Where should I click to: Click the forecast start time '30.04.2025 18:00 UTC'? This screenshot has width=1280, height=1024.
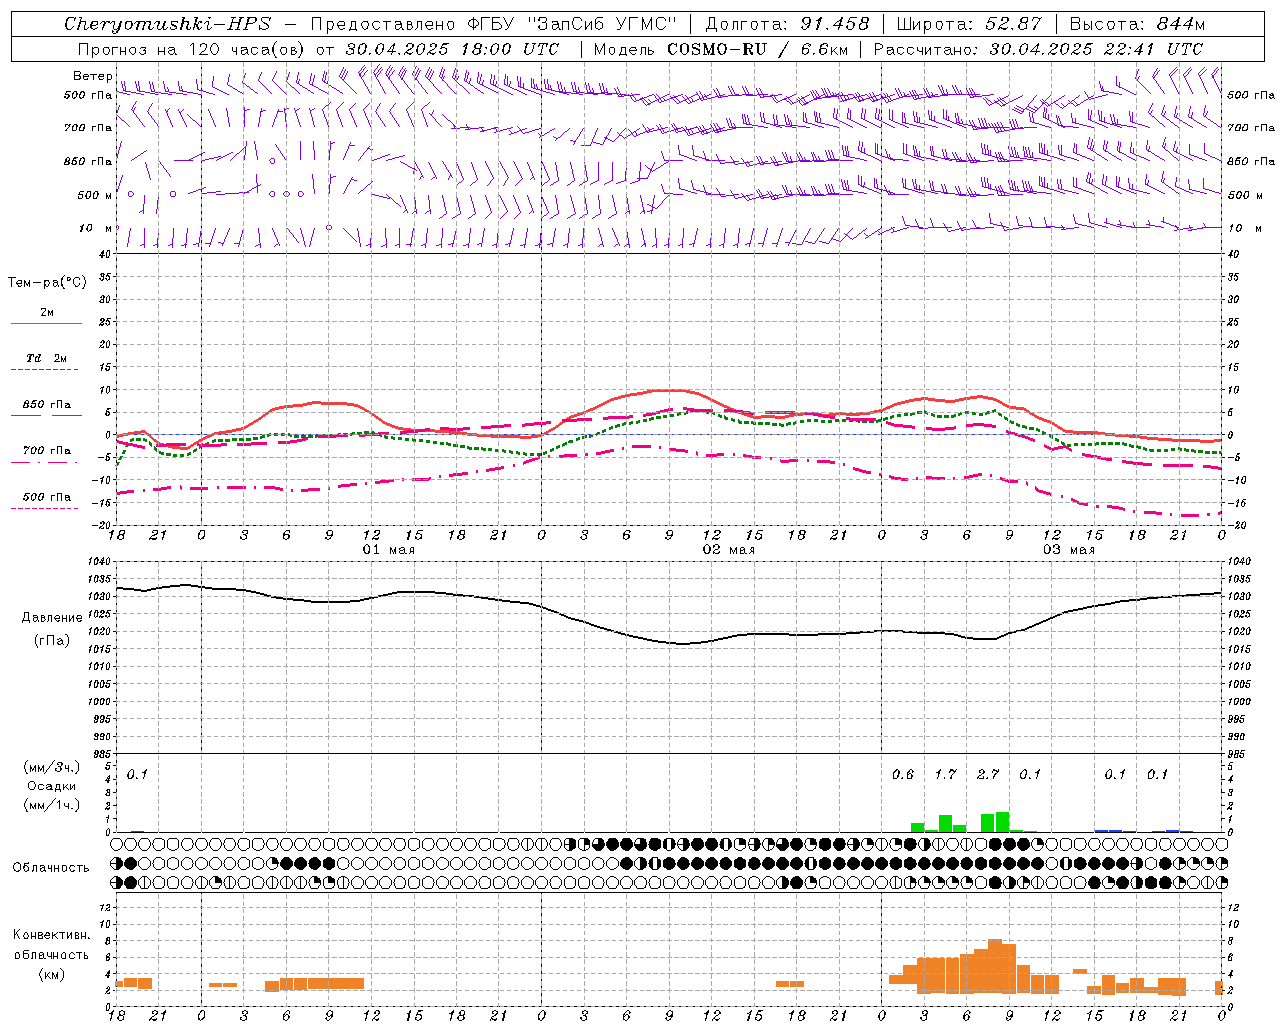click(453, 49)
